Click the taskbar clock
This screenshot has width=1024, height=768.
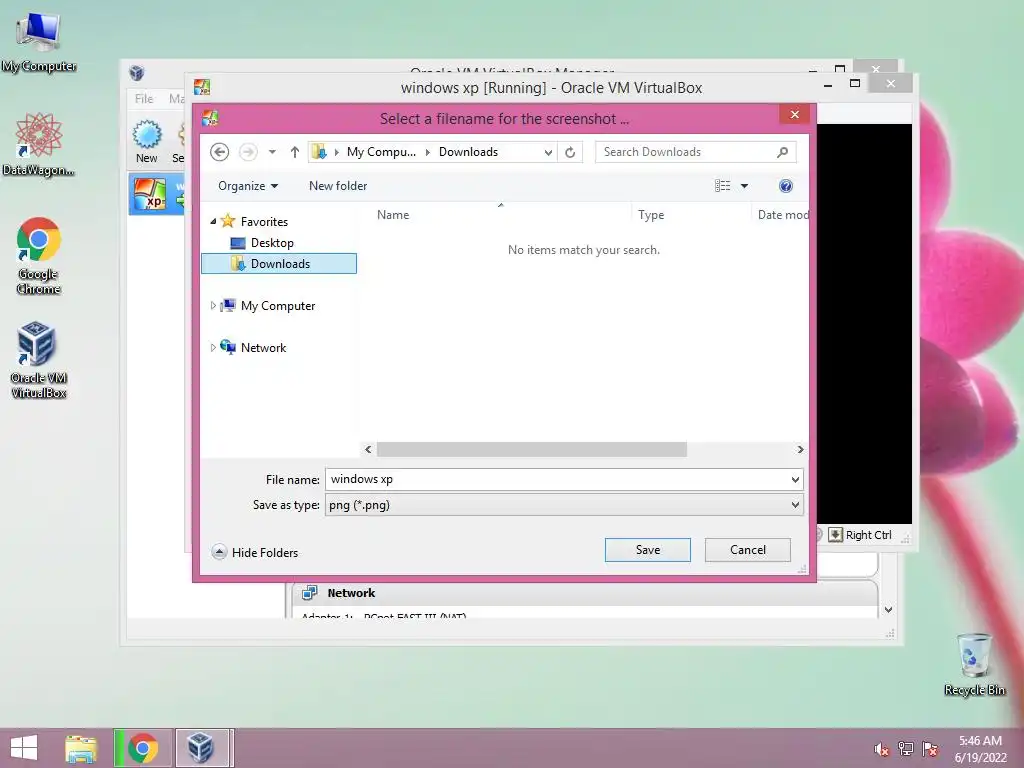click(x=980, y=749)
